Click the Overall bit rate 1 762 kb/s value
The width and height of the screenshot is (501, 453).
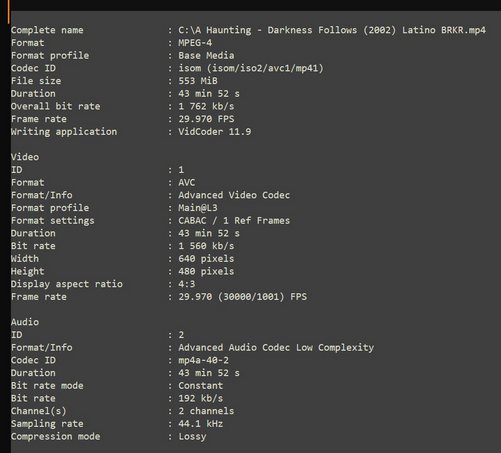tap(206, 106)
